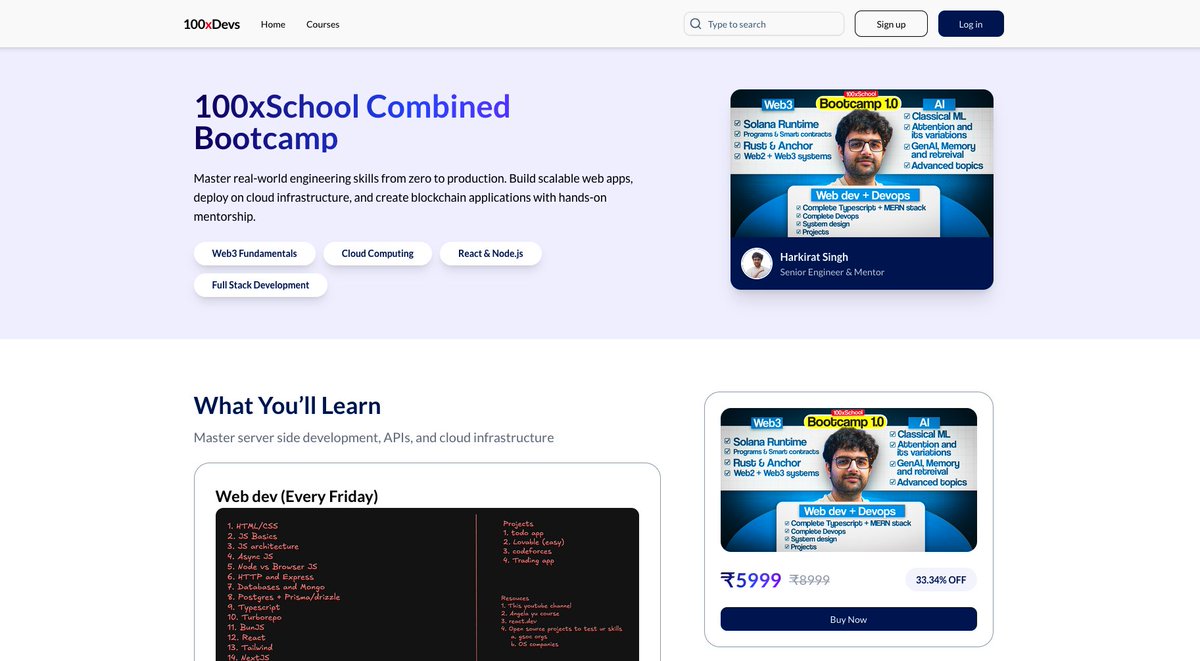Click the 100xDevs logo
The image size is (1200, 661).
coord(212,24)
